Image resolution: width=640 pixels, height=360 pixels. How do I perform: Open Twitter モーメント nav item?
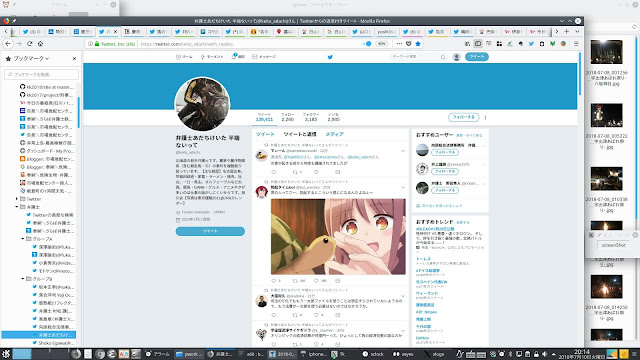[212, 57]
